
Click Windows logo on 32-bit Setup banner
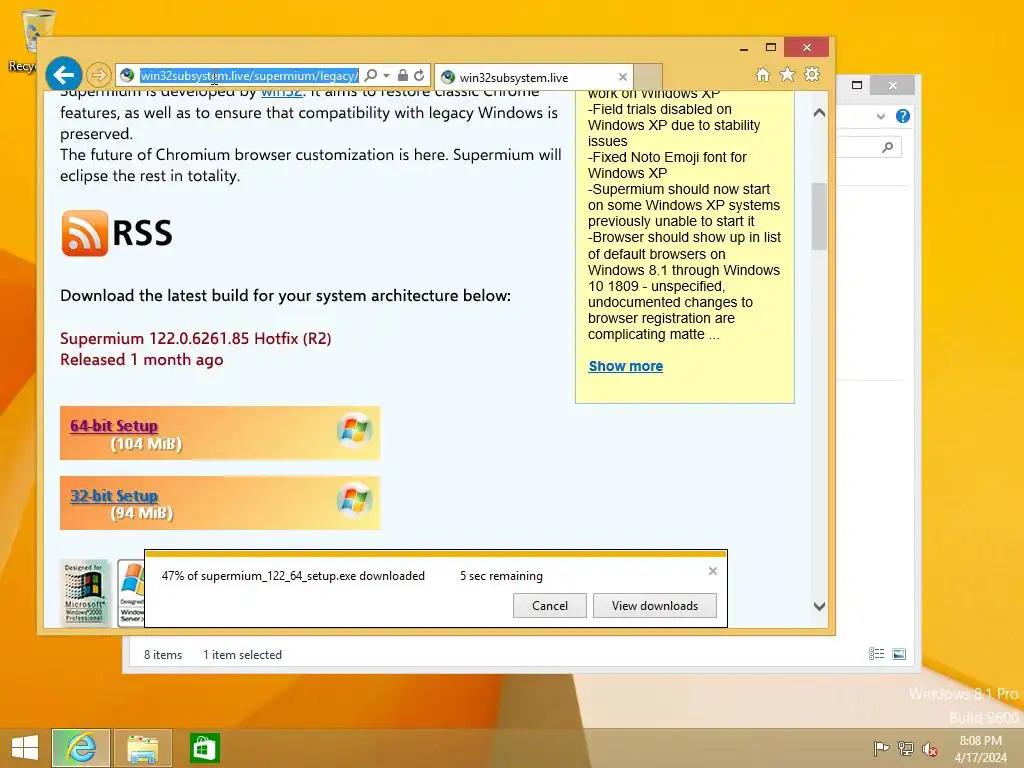(x=355, y=500)
